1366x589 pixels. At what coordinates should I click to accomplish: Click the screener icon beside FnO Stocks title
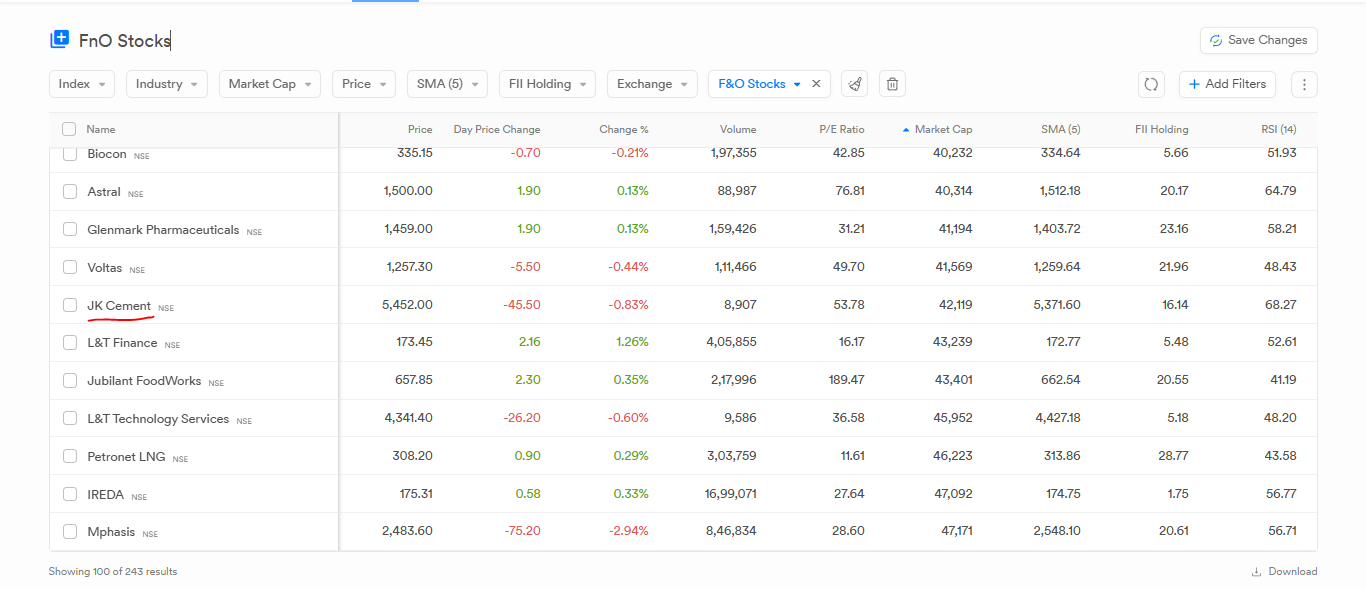[59, 40]
